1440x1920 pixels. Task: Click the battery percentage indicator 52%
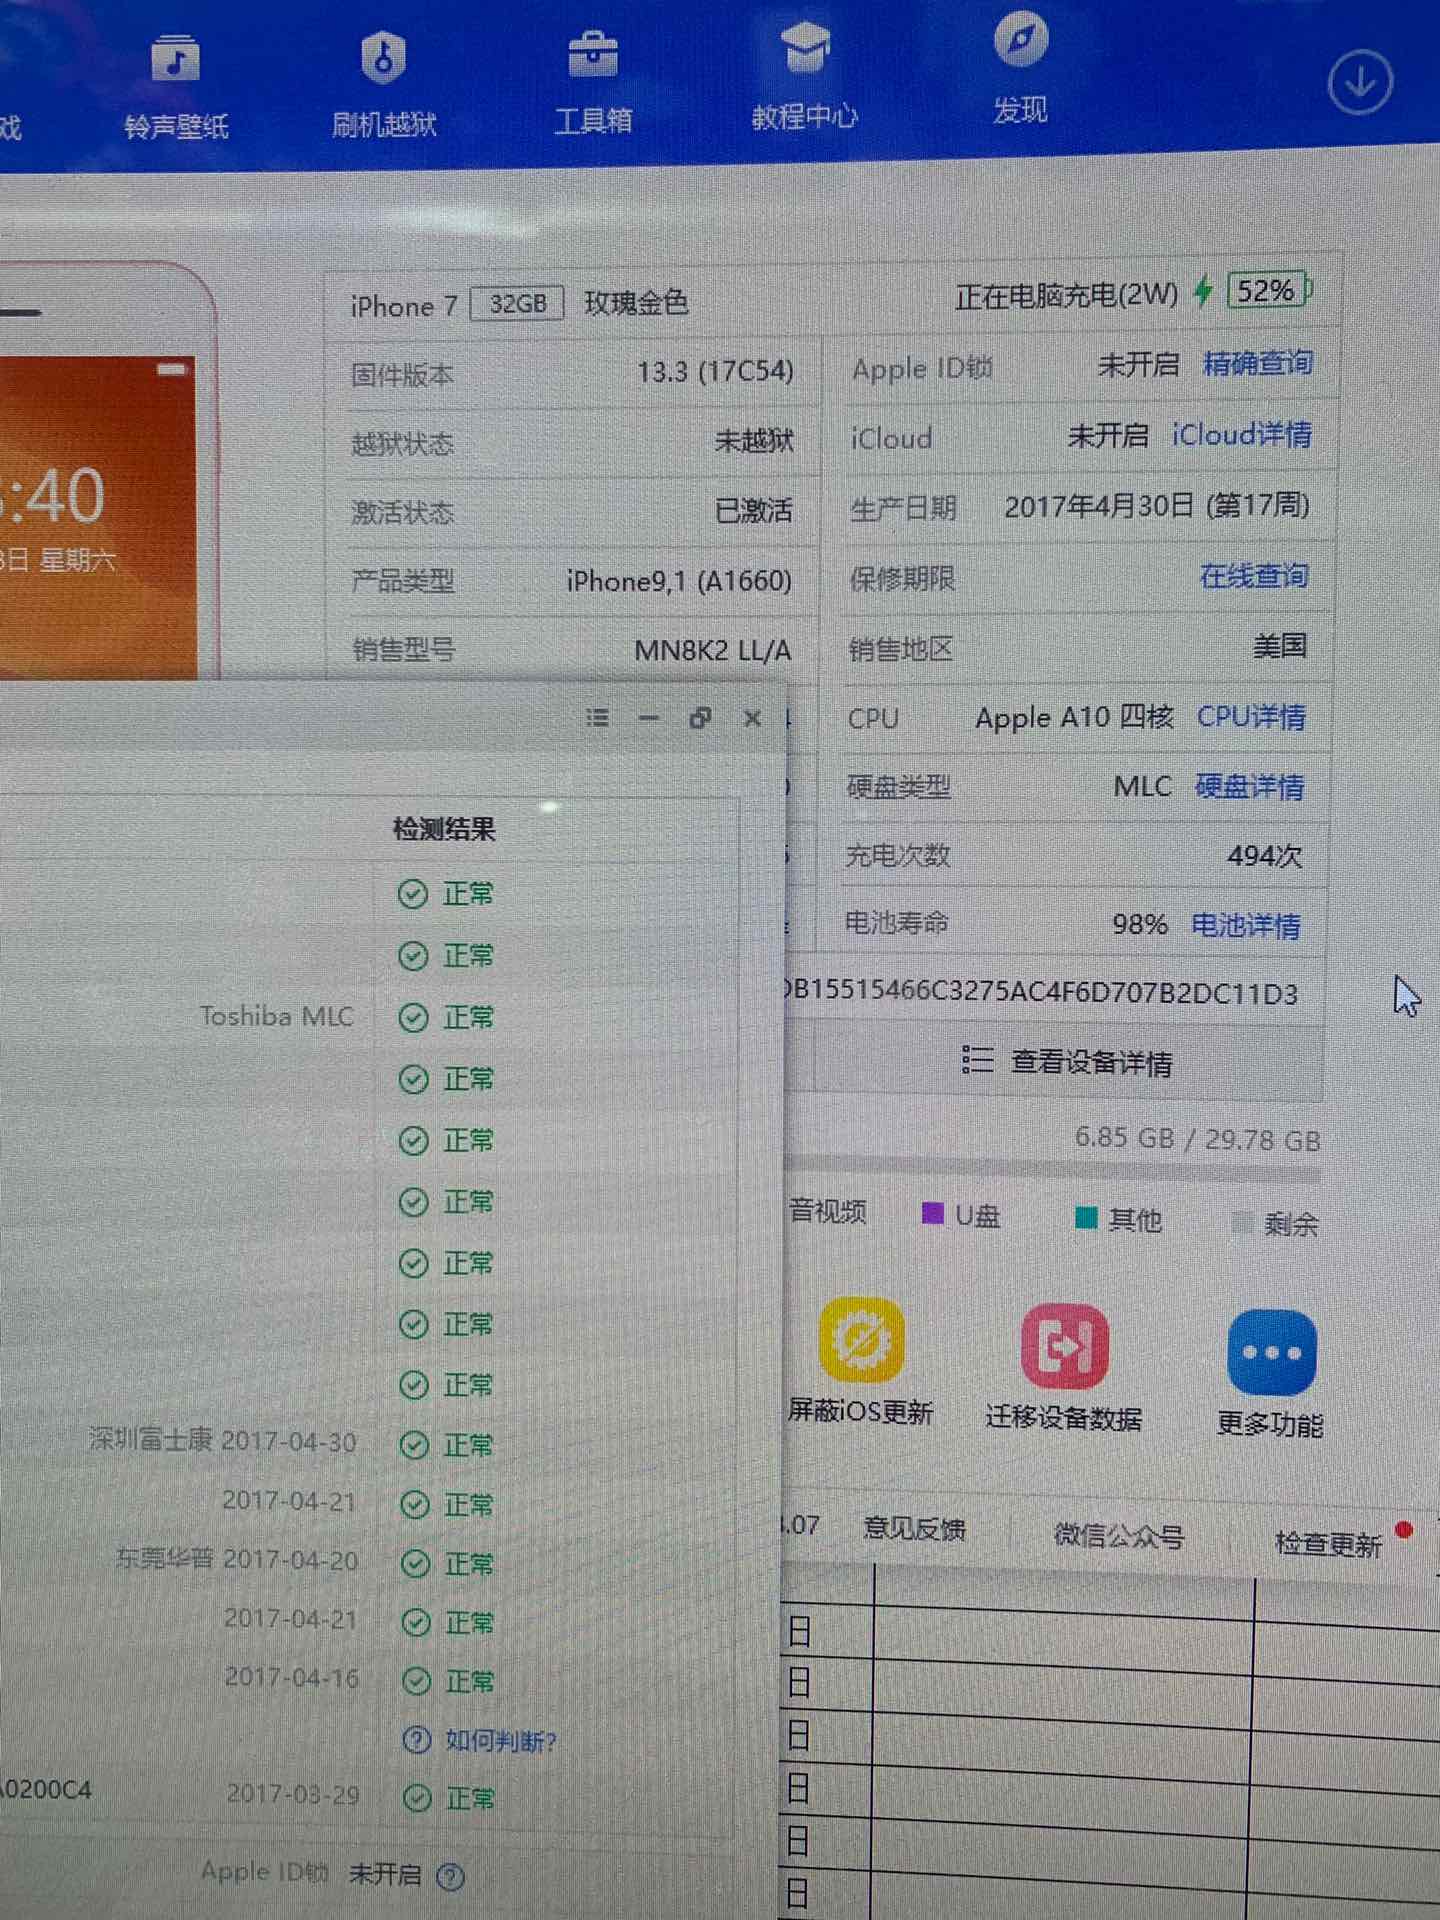click(x=1268, y=291)
